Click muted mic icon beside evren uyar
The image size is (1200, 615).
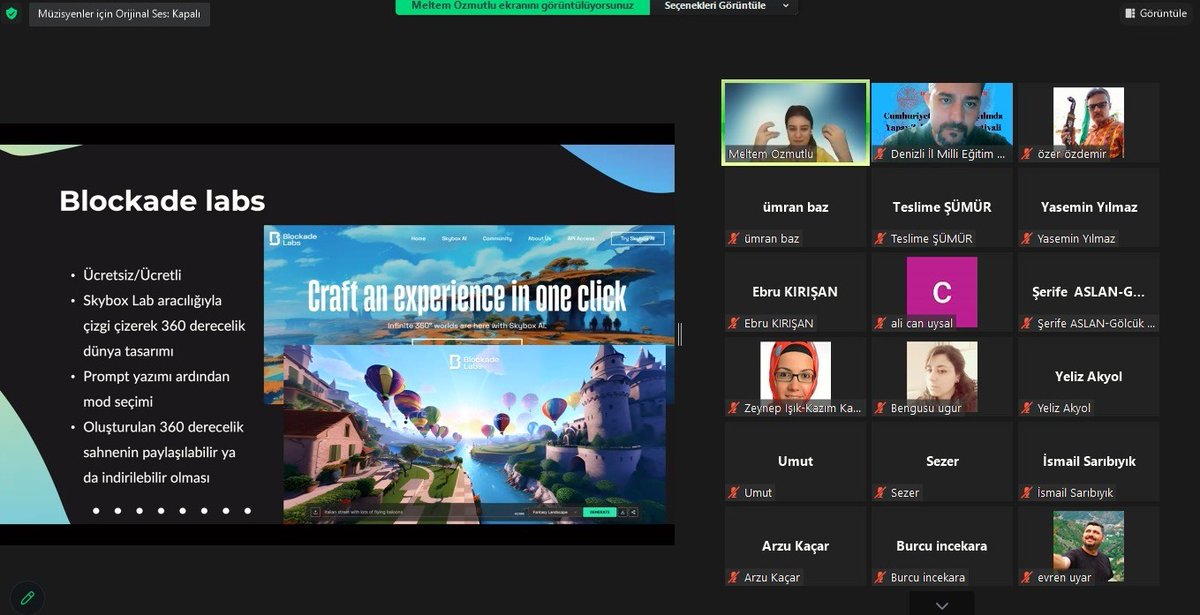(1028, 577)
